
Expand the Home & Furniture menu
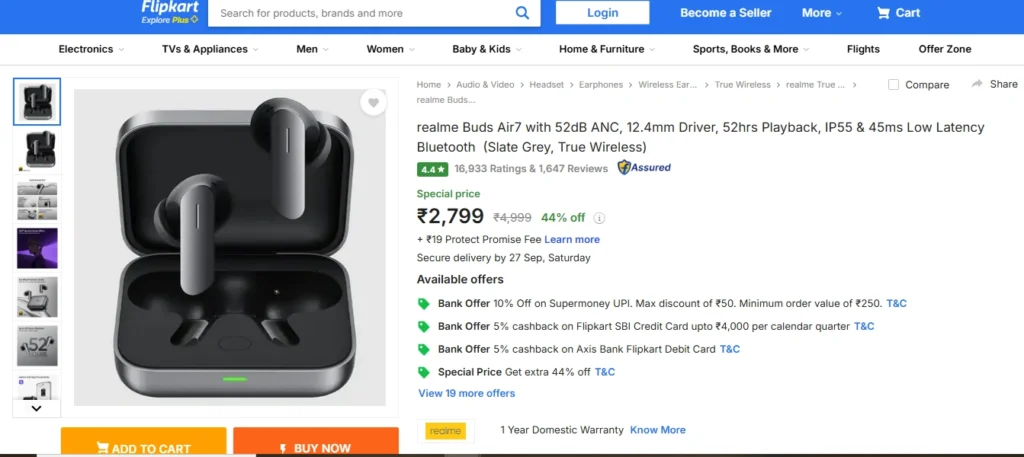607,49
